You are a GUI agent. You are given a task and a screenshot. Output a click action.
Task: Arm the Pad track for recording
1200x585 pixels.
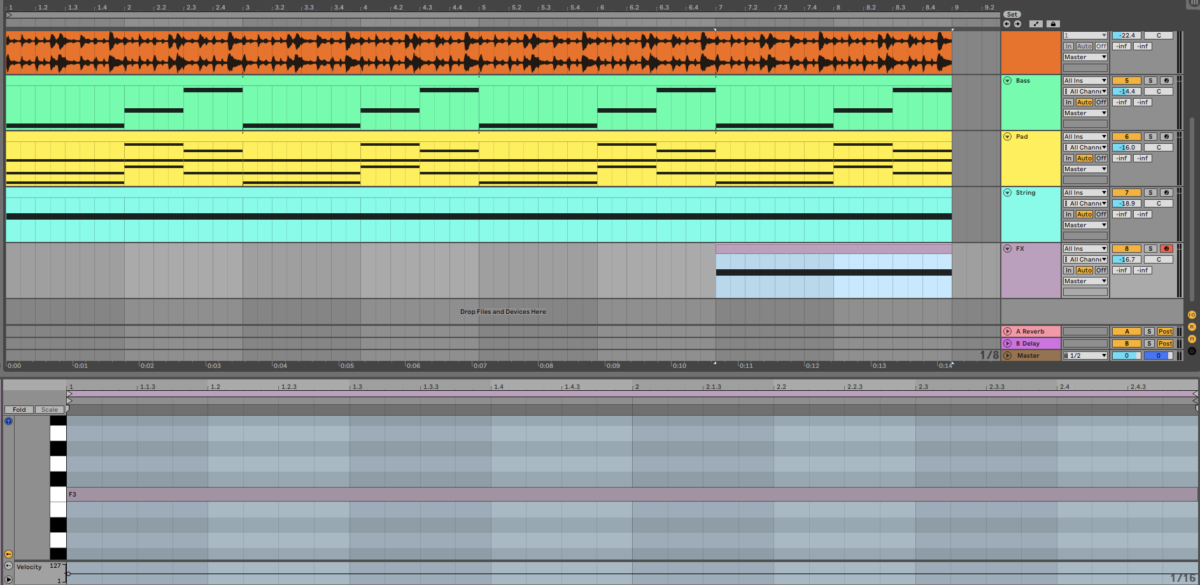pos(1166,136)
